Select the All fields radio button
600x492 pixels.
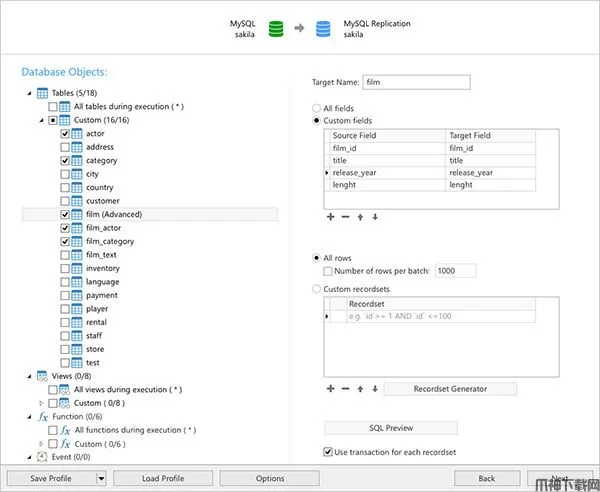pyautogui.click(x=317, y=108)
